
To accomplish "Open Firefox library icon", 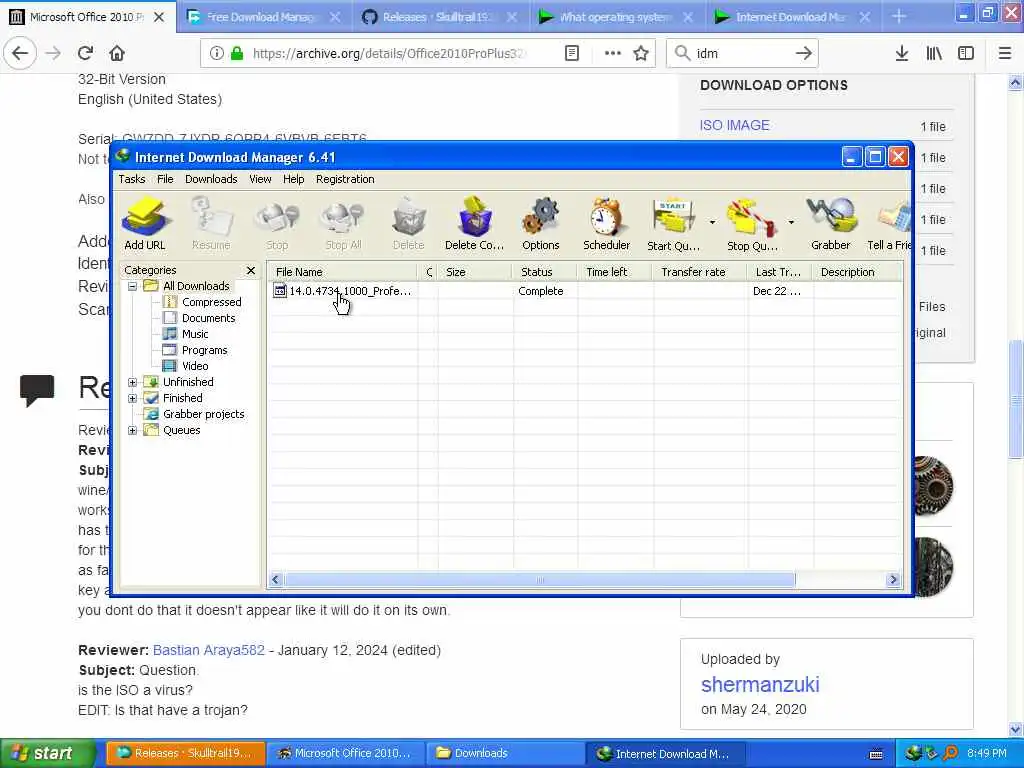I will pos(934,54).
